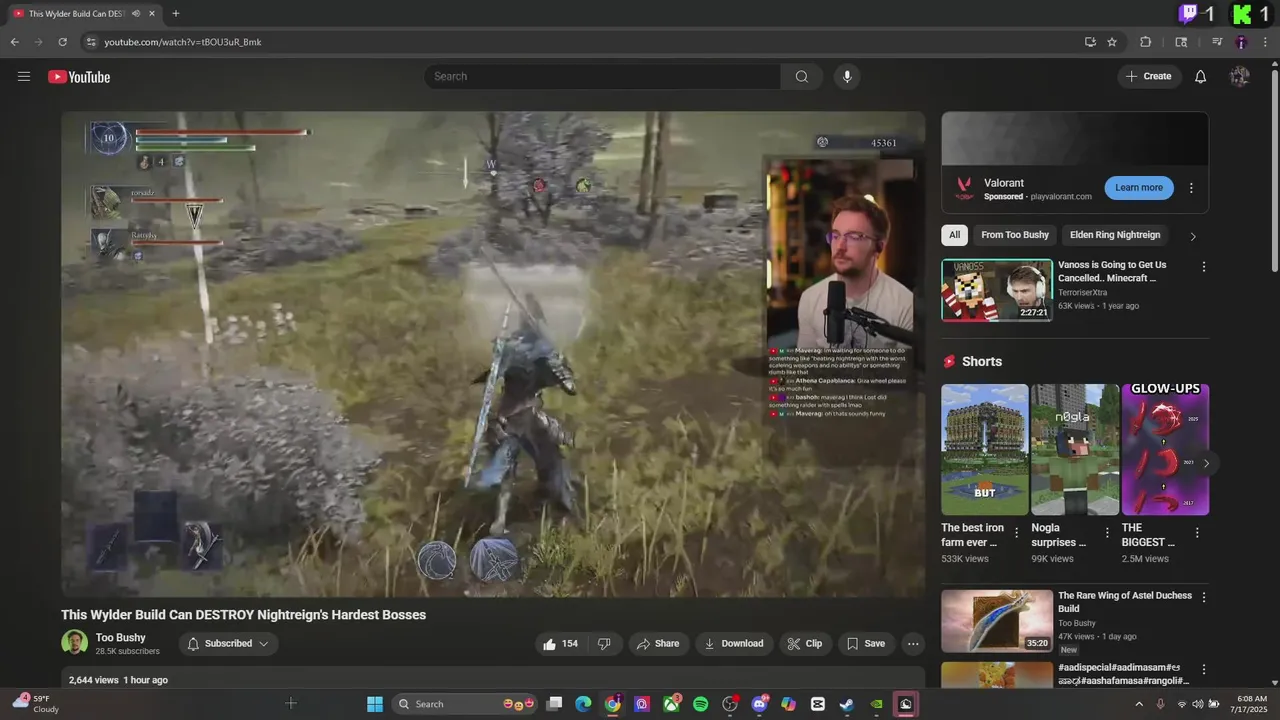The image size is (1280, 720).
Task: Select Elden Ring Nightreign chip
Action: 1115,235
